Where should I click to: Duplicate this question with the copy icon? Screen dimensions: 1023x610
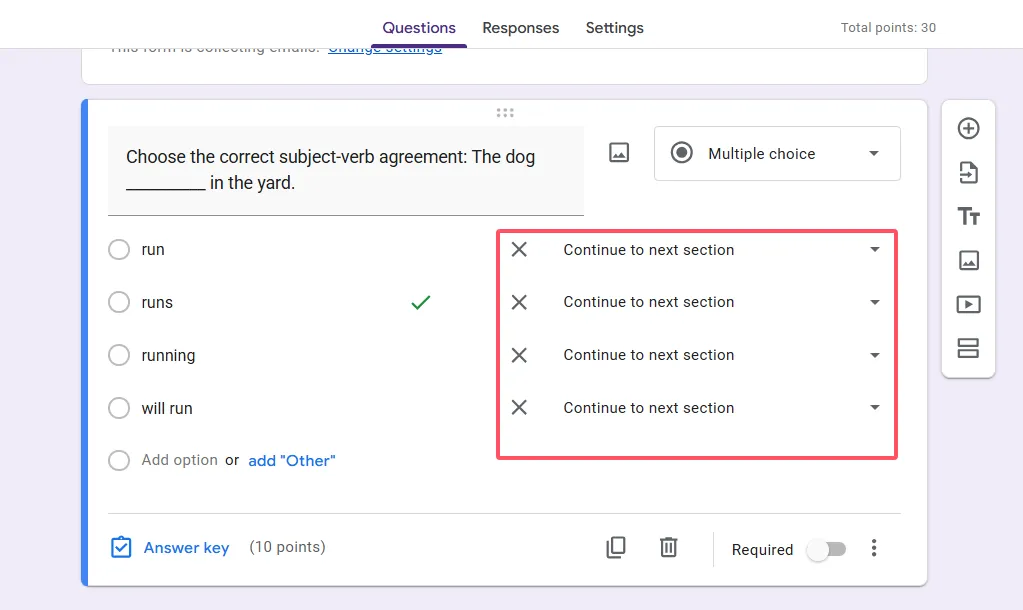[x=616, y=547]
